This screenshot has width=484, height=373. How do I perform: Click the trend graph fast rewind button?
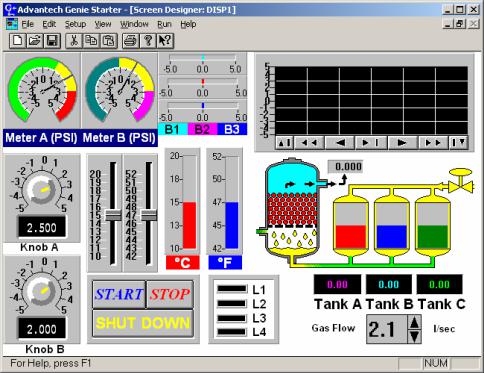coord(309,143)
